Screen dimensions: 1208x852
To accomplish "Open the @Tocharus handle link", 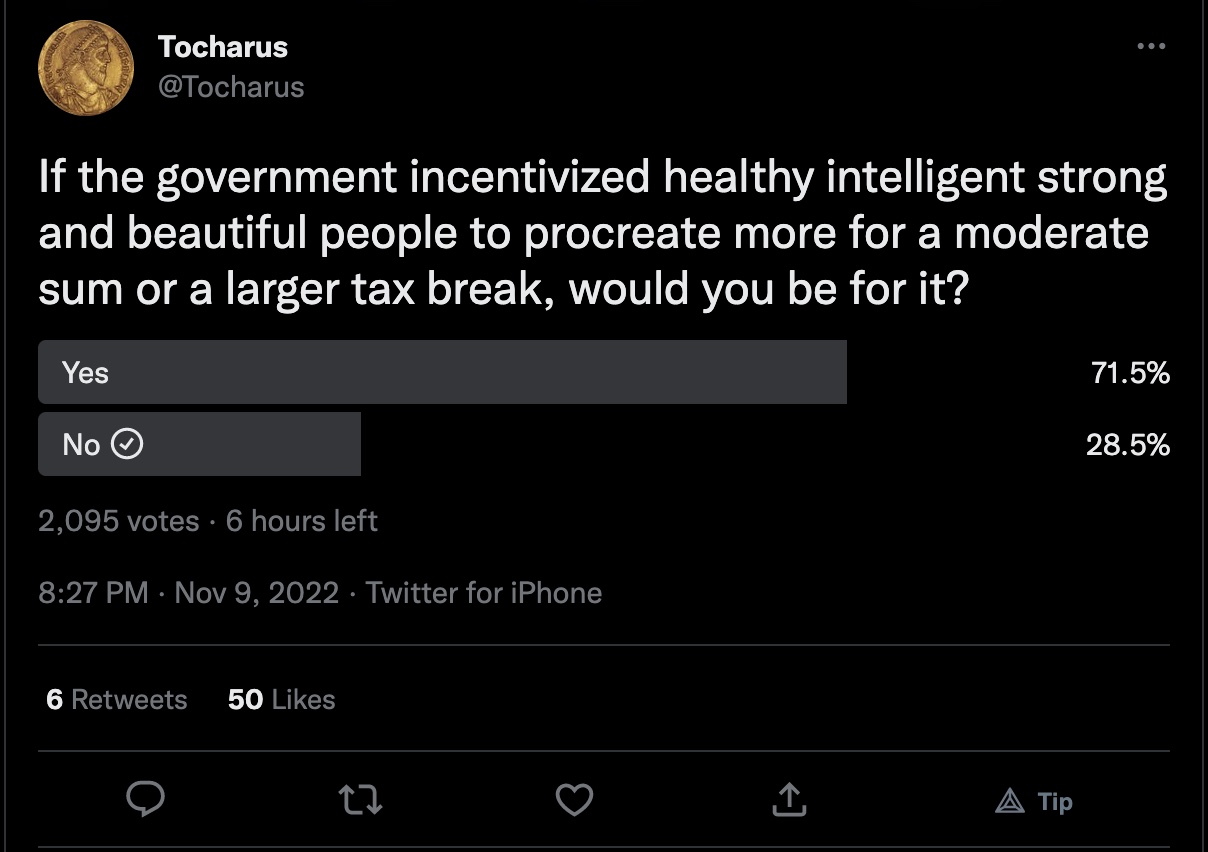I will pyautogui.click(x=231, y=87).
